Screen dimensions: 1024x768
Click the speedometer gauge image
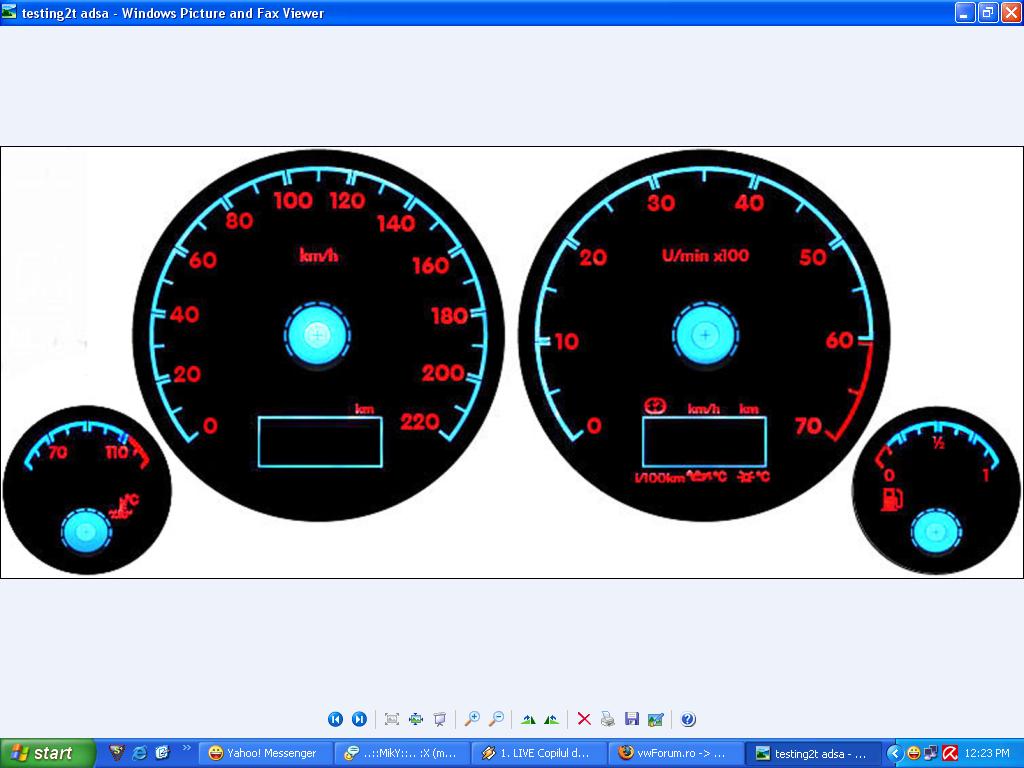318,335
